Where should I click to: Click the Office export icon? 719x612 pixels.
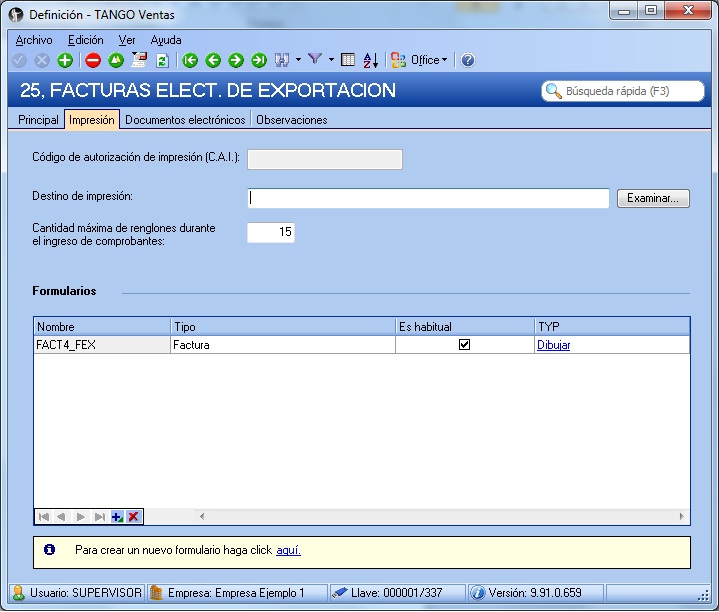(398, 60)
